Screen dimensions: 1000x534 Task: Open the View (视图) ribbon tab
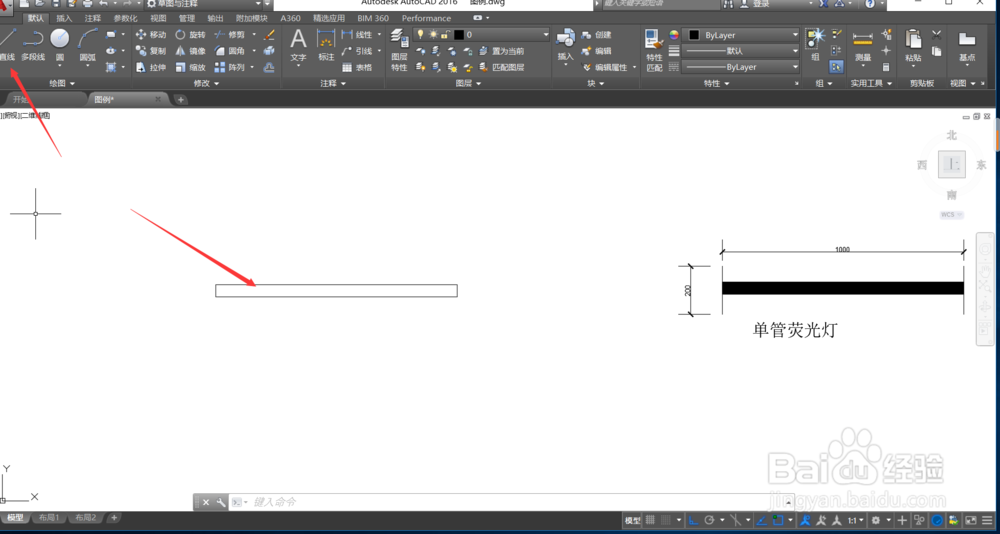point(158,18)
